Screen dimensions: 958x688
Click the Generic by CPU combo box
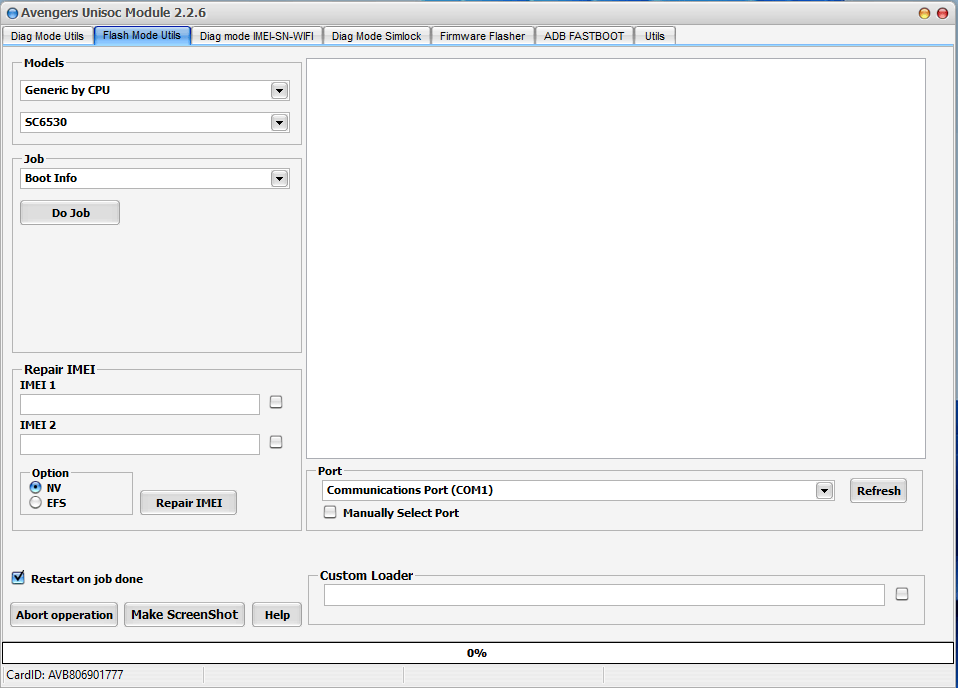tap(155, 90)
